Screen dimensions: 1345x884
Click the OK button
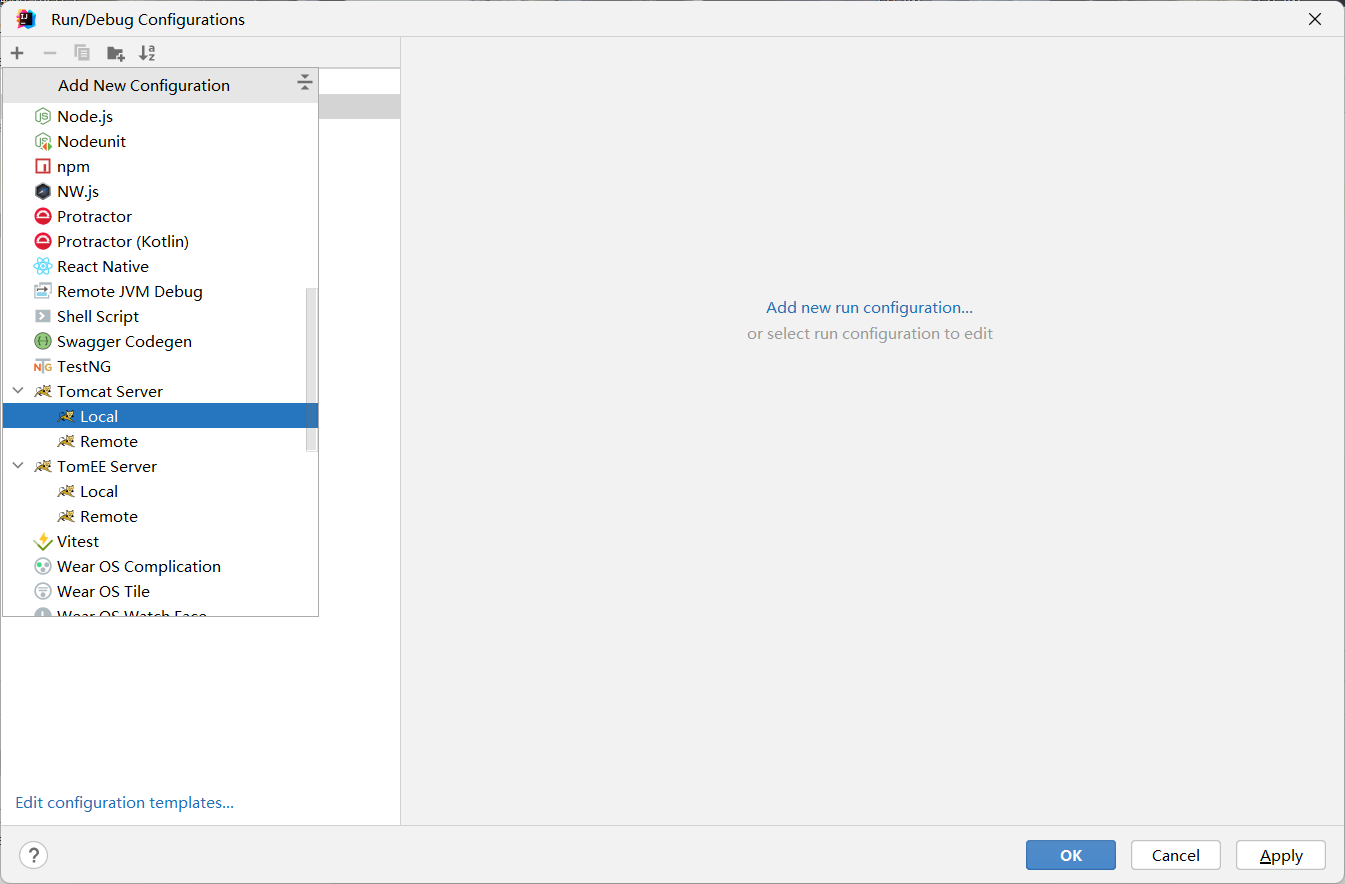1071,855
